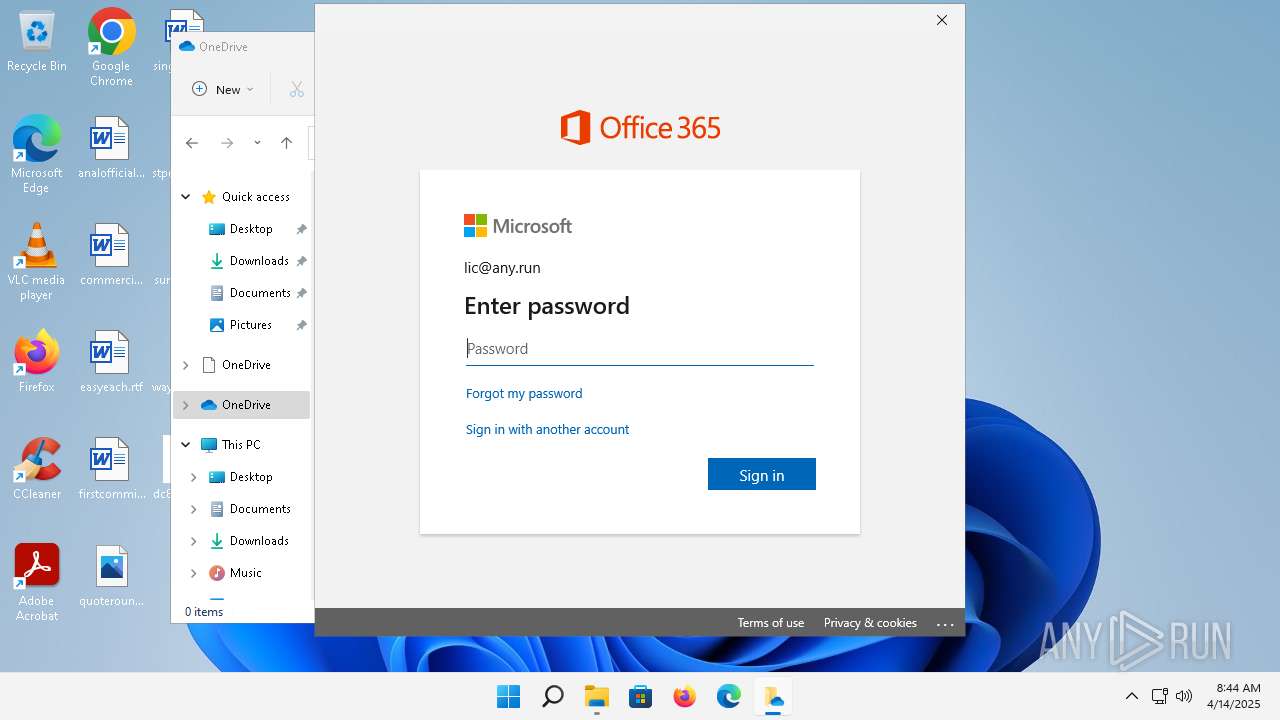
Task: Expand Desktop under This PC
Action: [x=194, y=477]
